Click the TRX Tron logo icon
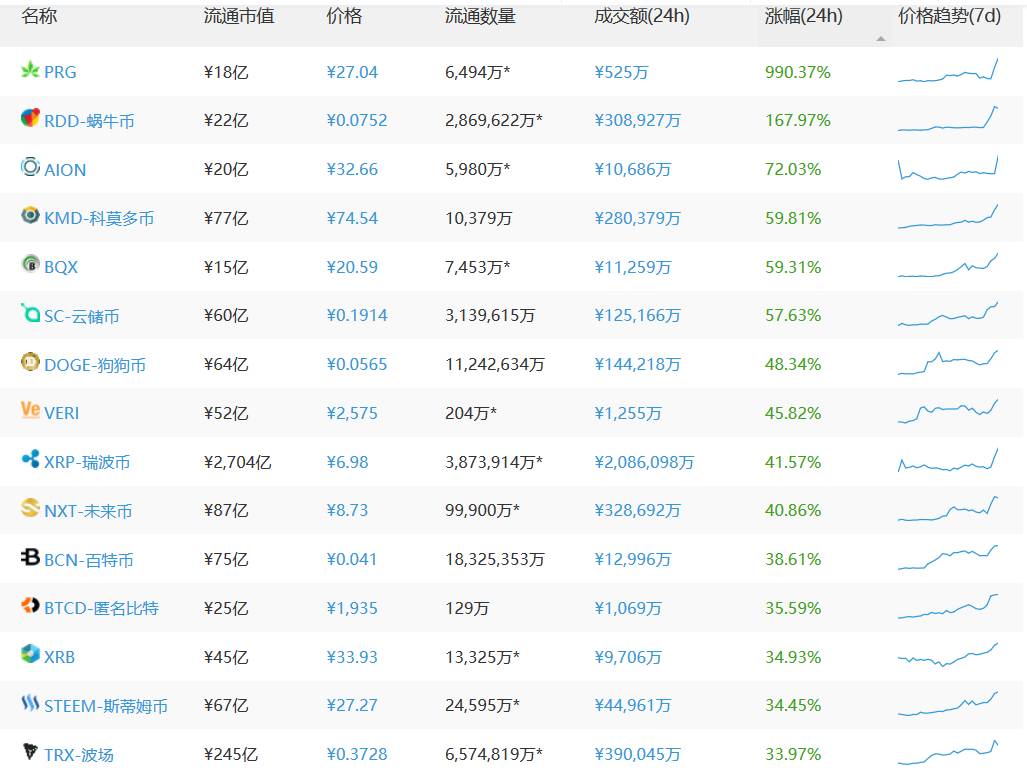 click(30, 752)
